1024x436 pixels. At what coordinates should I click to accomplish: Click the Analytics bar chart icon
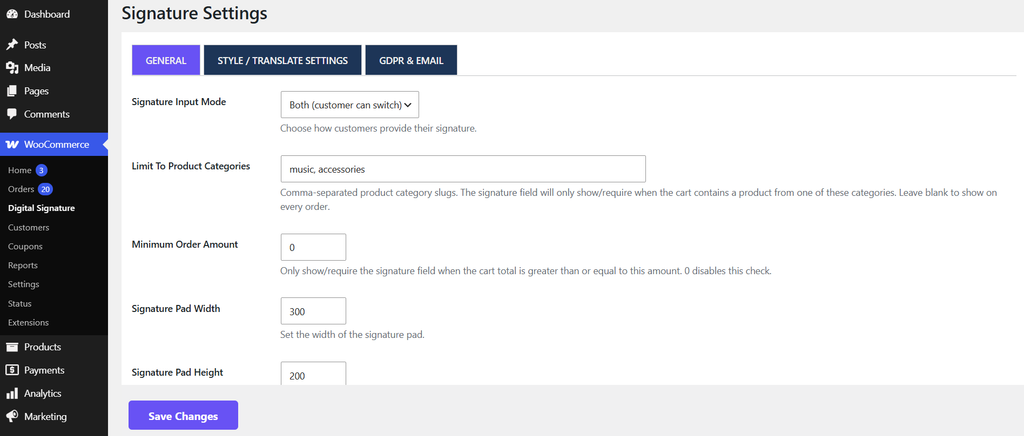point(12,394)
